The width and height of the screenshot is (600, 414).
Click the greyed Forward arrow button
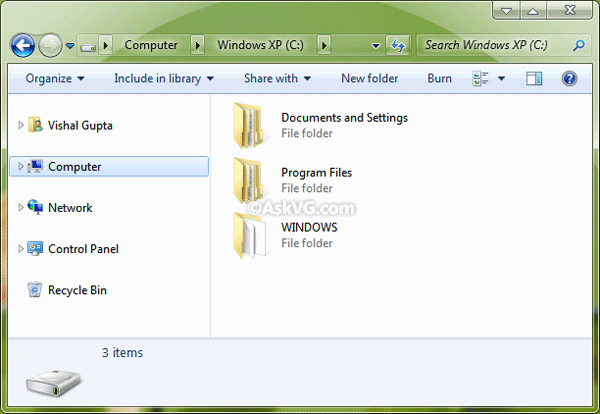(x=51, y=46)
